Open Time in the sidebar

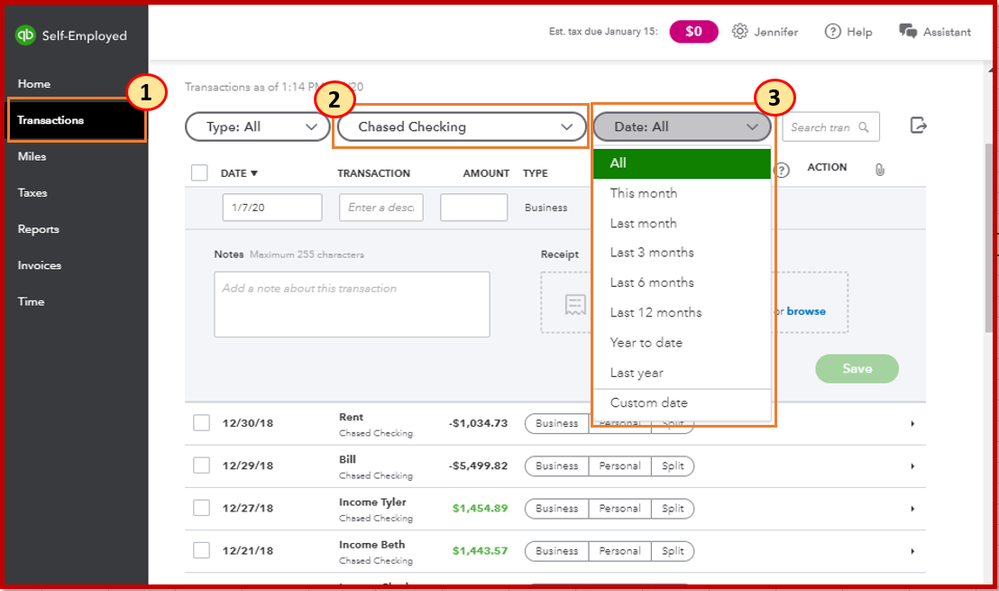point(31,301)
